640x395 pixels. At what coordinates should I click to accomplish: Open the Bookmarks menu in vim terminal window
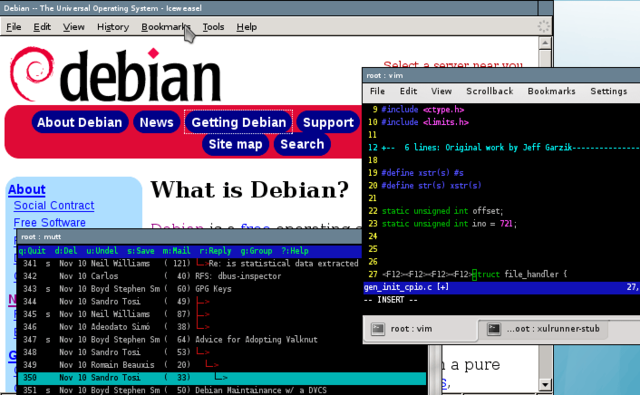pos(551,91)
